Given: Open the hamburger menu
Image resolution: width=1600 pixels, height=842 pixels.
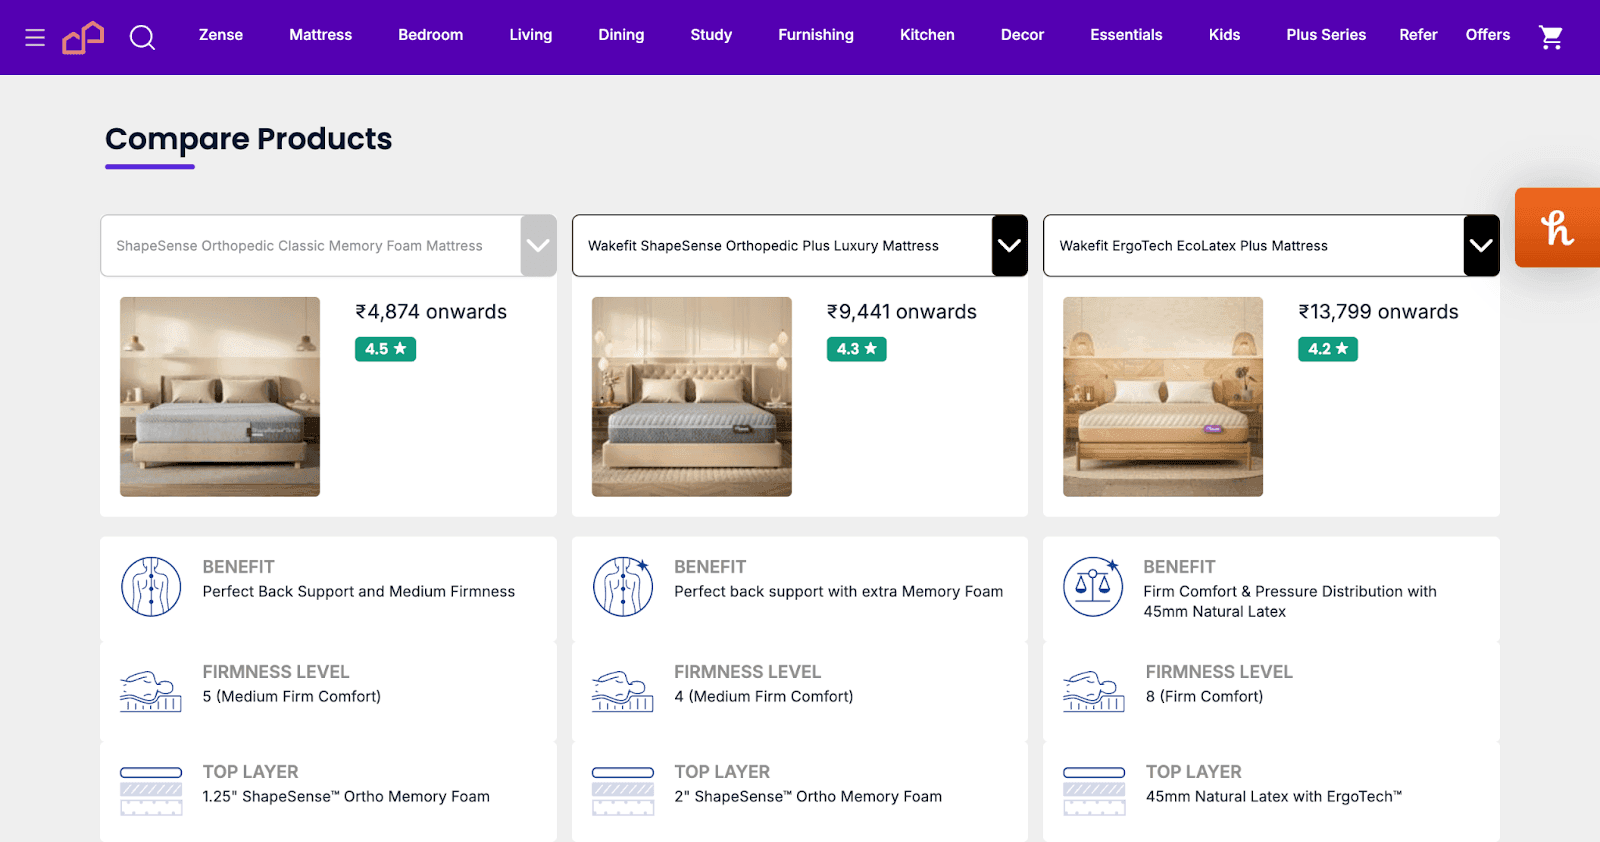Looking at the screenshot, I should [35, 38].
